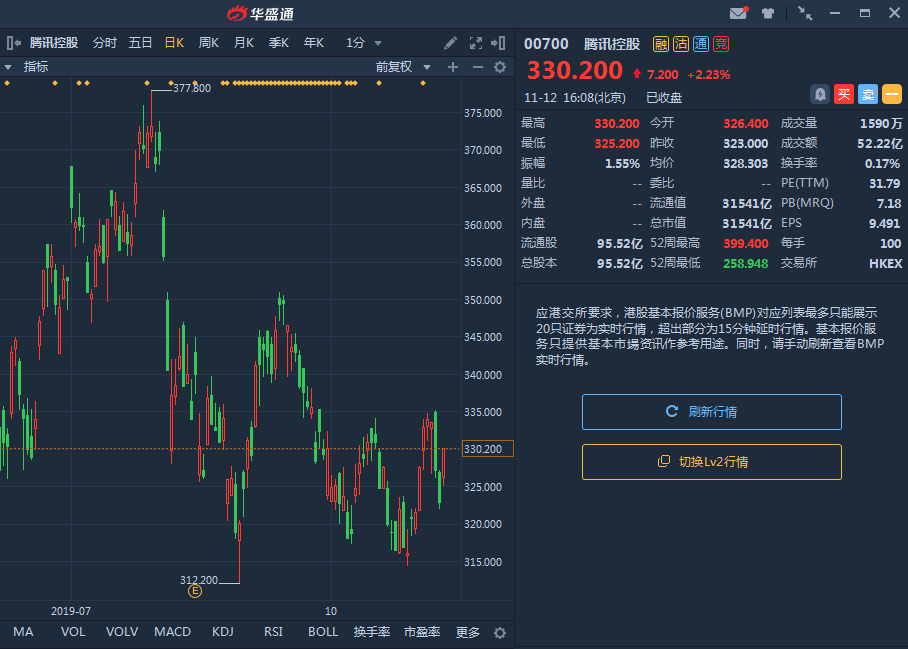Click the price alert bell icon
908x649 pixels.
click(x=820, y=94)
